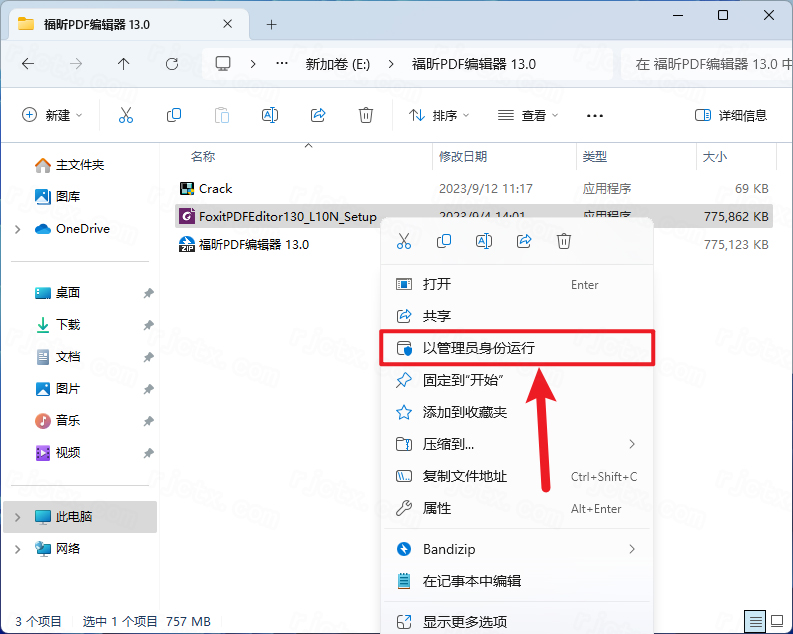Open 音乐 in the navigation pane
The image size is (793, 634).
pos(57,421)
